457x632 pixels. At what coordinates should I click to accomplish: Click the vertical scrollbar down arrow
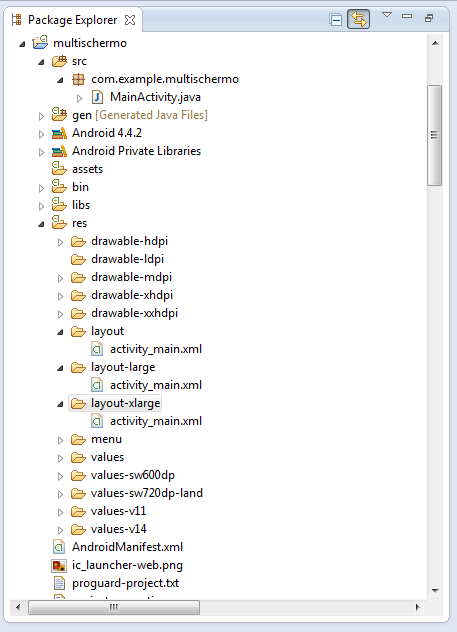click(x=435, y=591)
